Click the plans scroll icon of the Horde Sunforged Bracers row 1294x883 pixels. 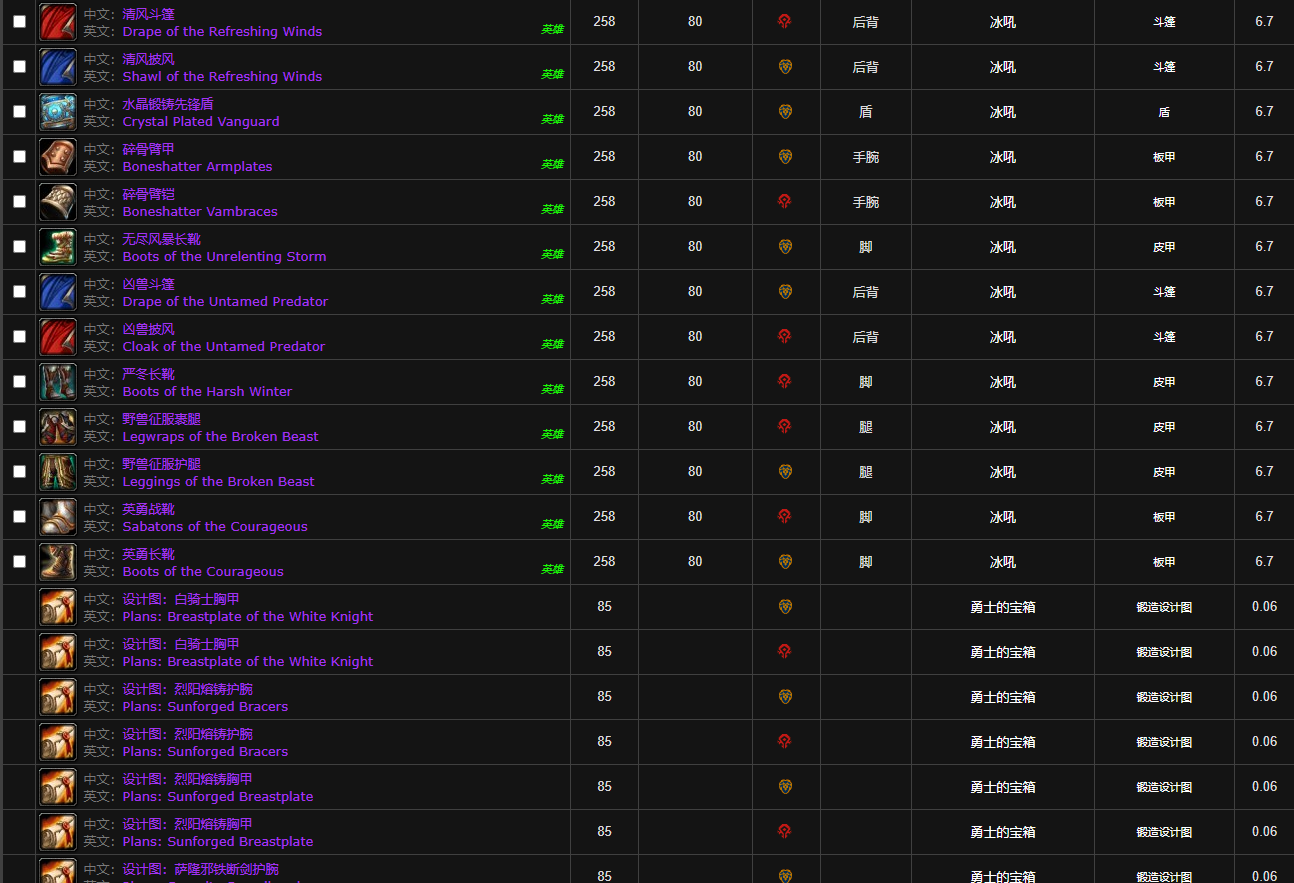tap(58, 742)
